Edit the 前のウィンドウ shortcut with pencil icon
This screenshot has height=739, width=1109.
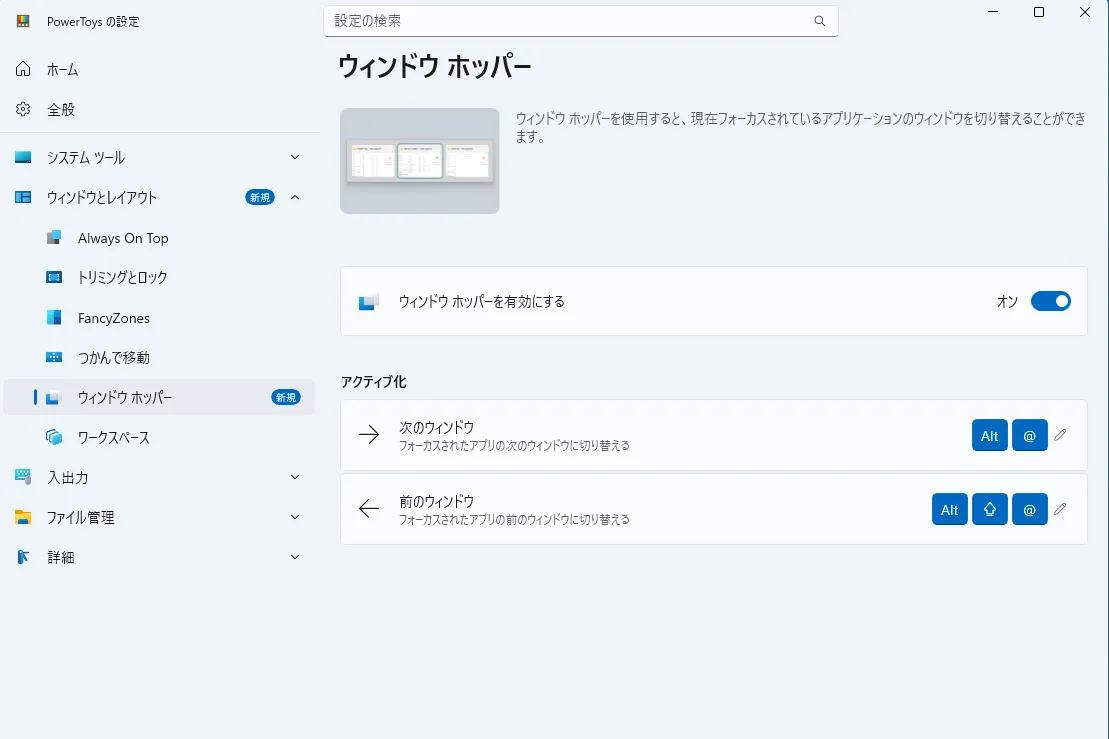(1059, 509)
